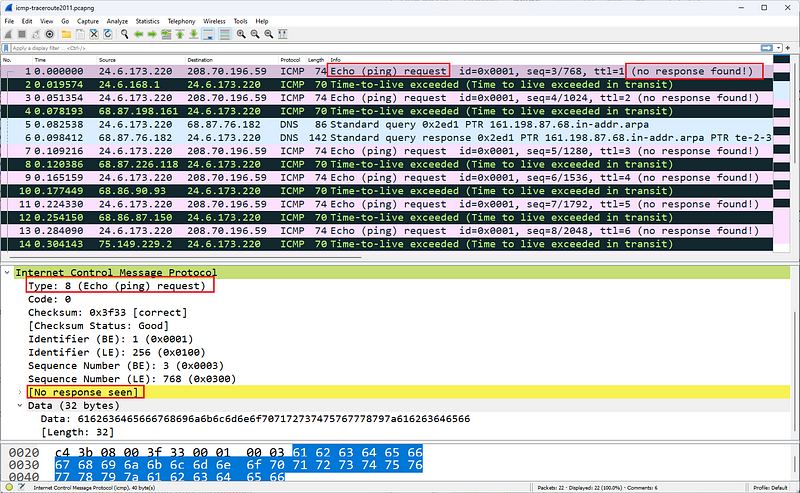Open a capture file folder icon
The height and width of the screenshot is (493, 800).
(x=66, y=34)
